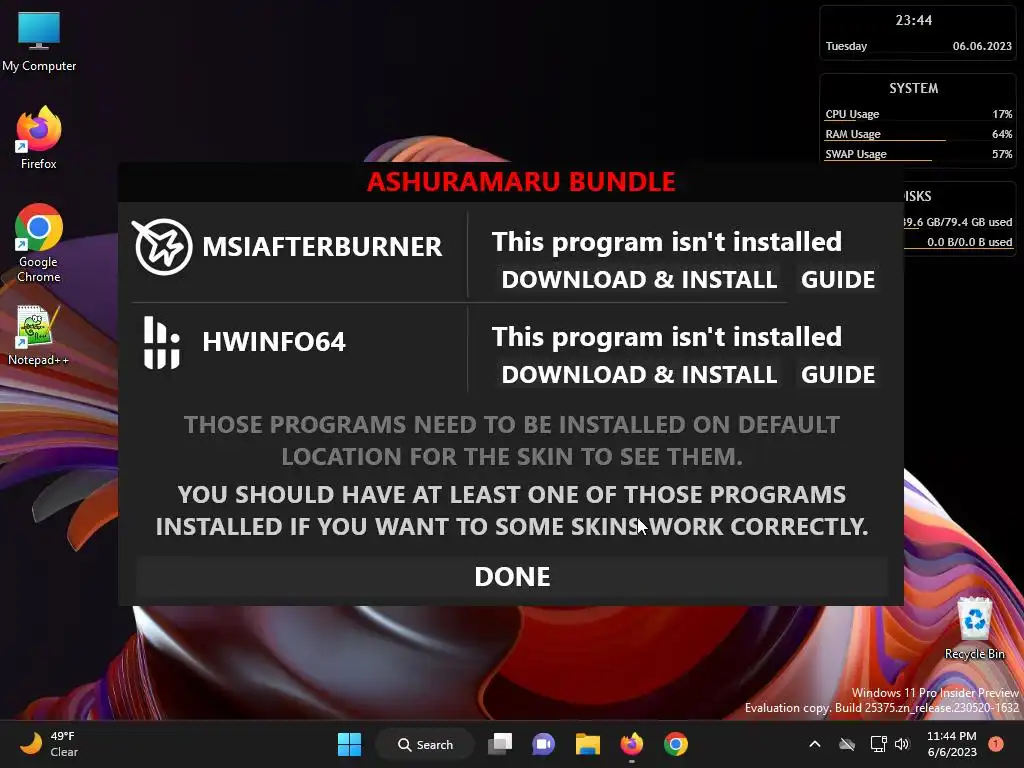Download and install HWiNFO64

pos(639,374)
